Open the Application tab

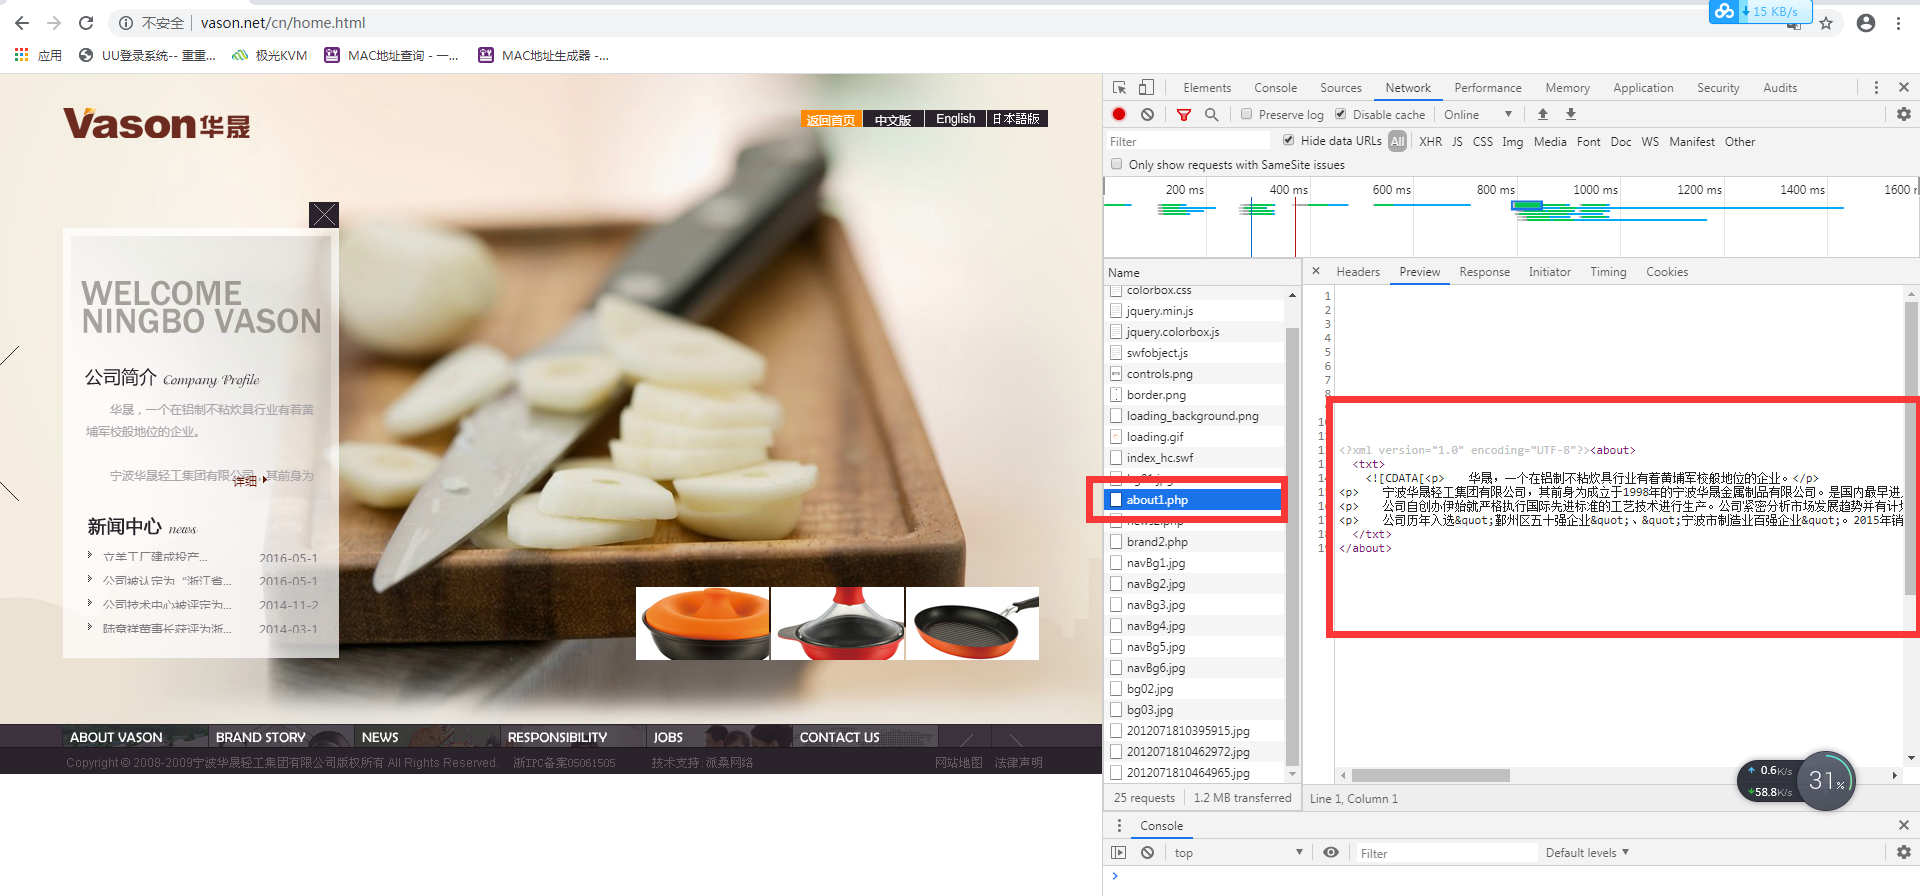[1643, 88]
